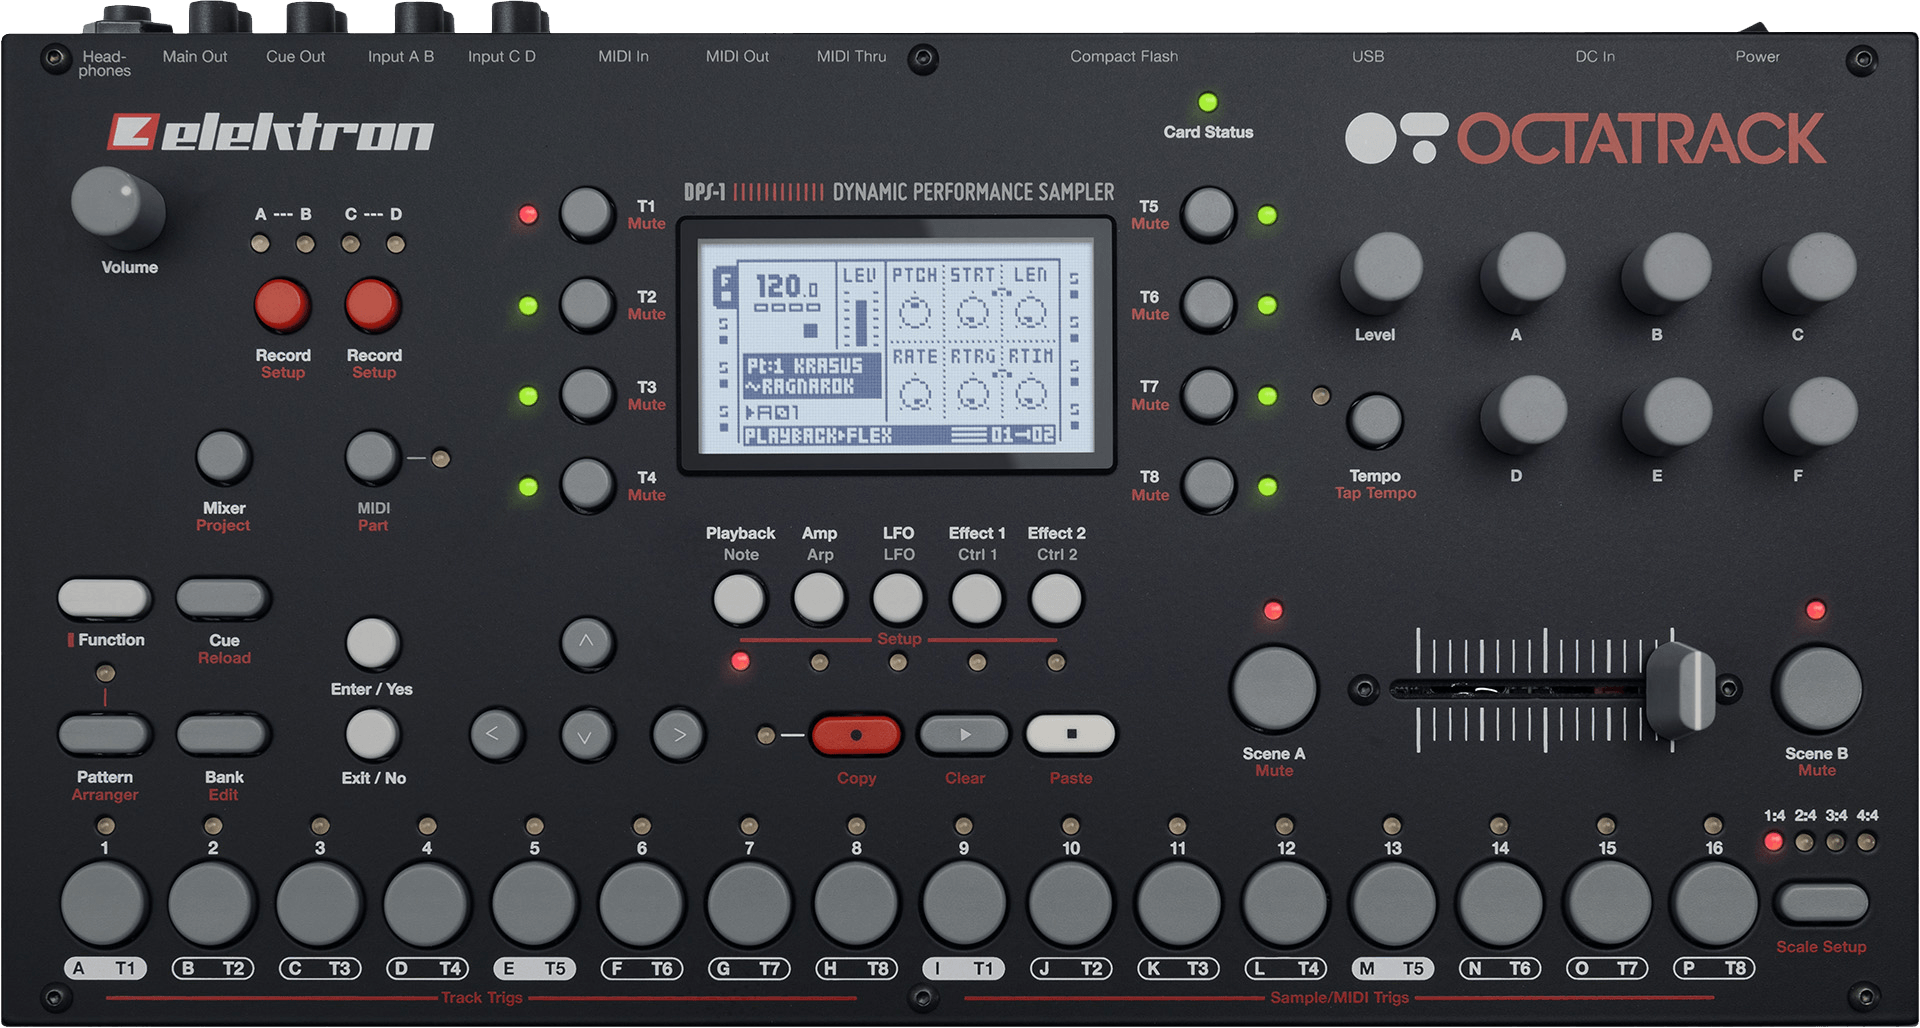Click the Record Setup button under A --- B

click(x=282, y=305)
